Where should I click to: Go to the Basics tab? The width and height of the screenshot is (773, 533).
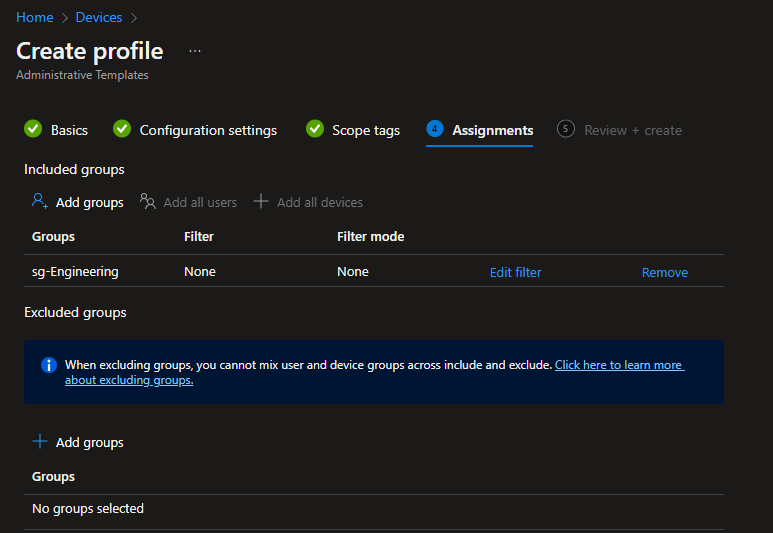(x=69, y=130)
